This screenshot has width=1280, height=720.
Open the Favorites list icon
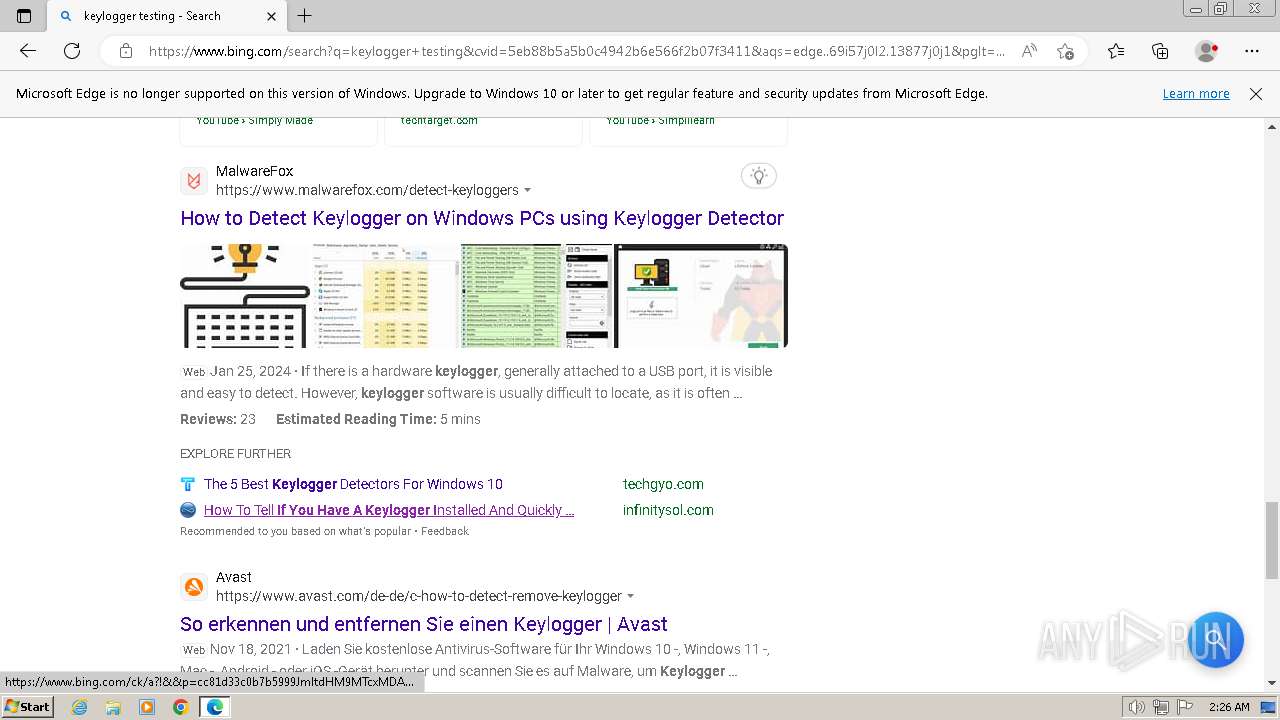click(1116, 51)
